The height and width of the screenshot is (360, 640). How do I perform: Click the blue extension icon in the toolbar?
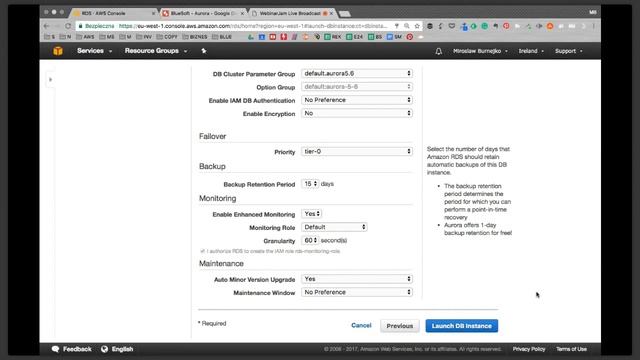(x=464, y=27)
